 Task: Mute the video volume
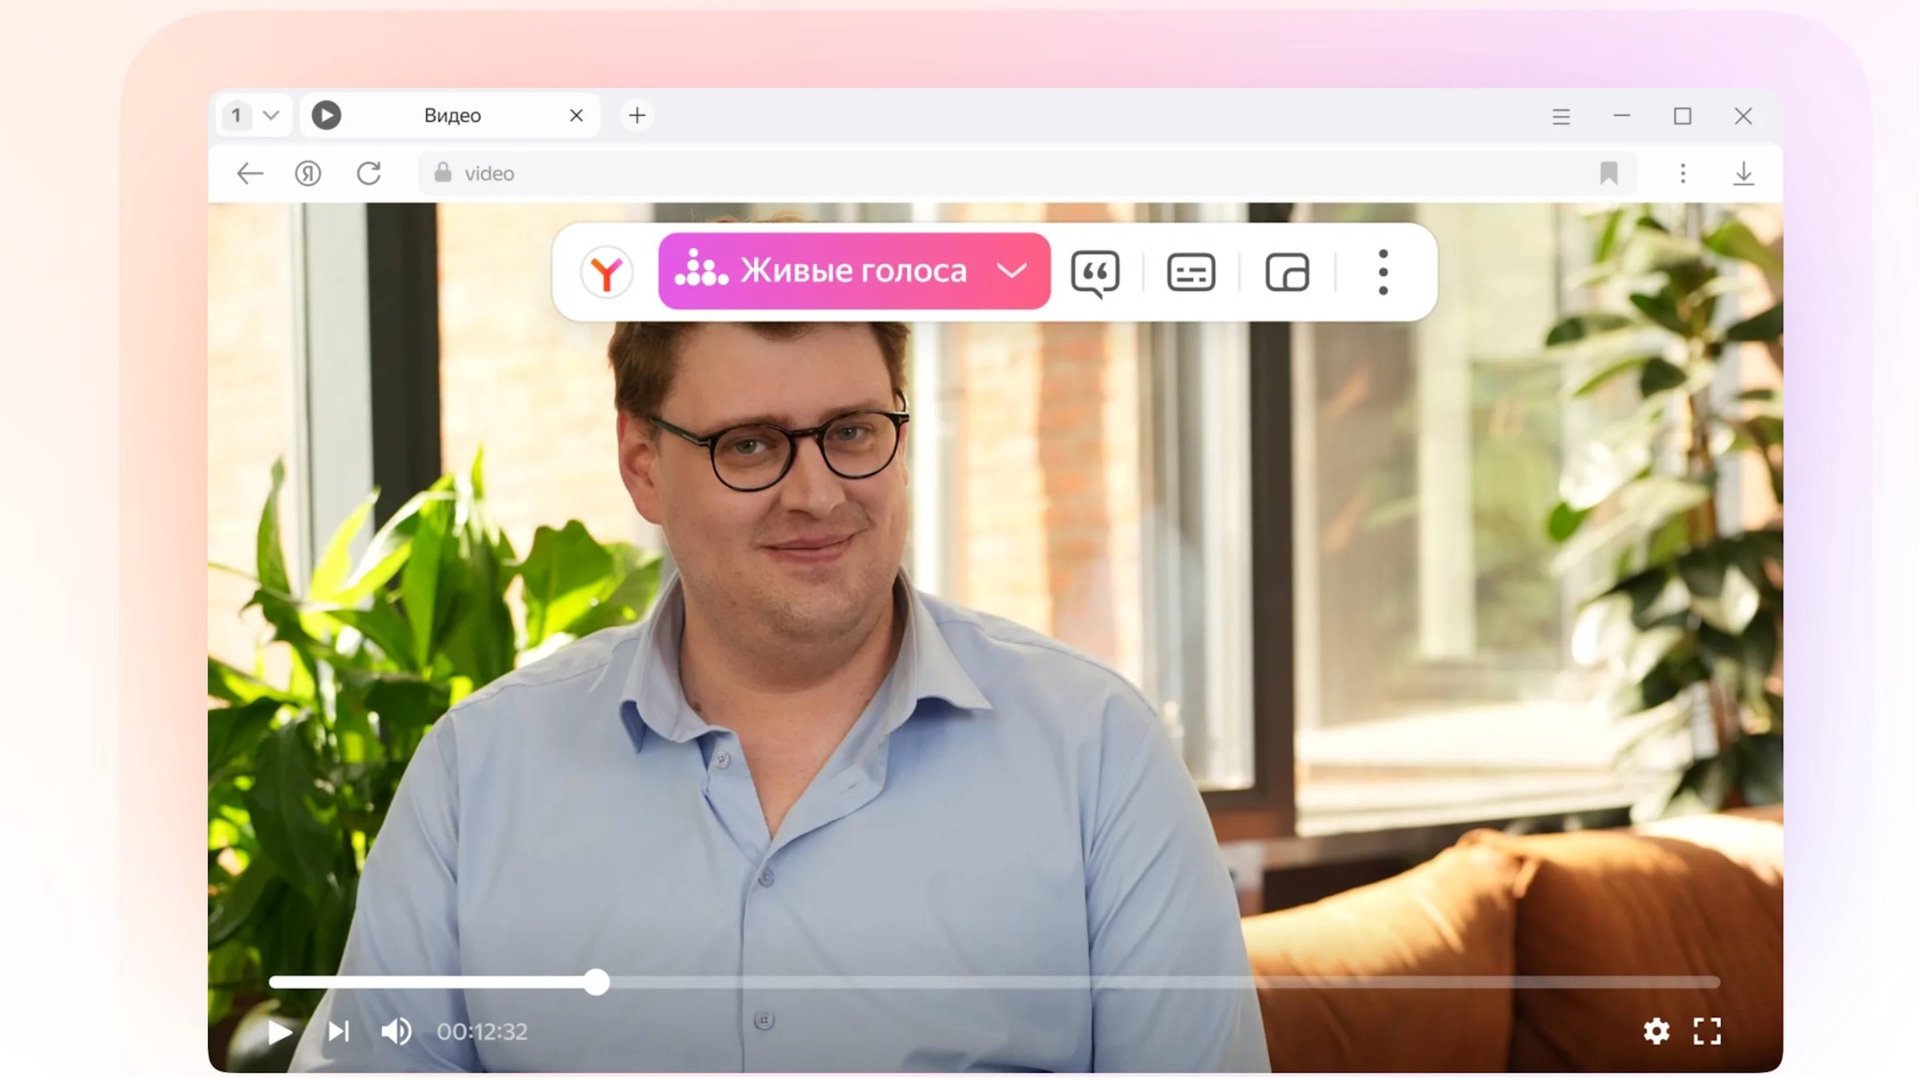coord(396,1031)
